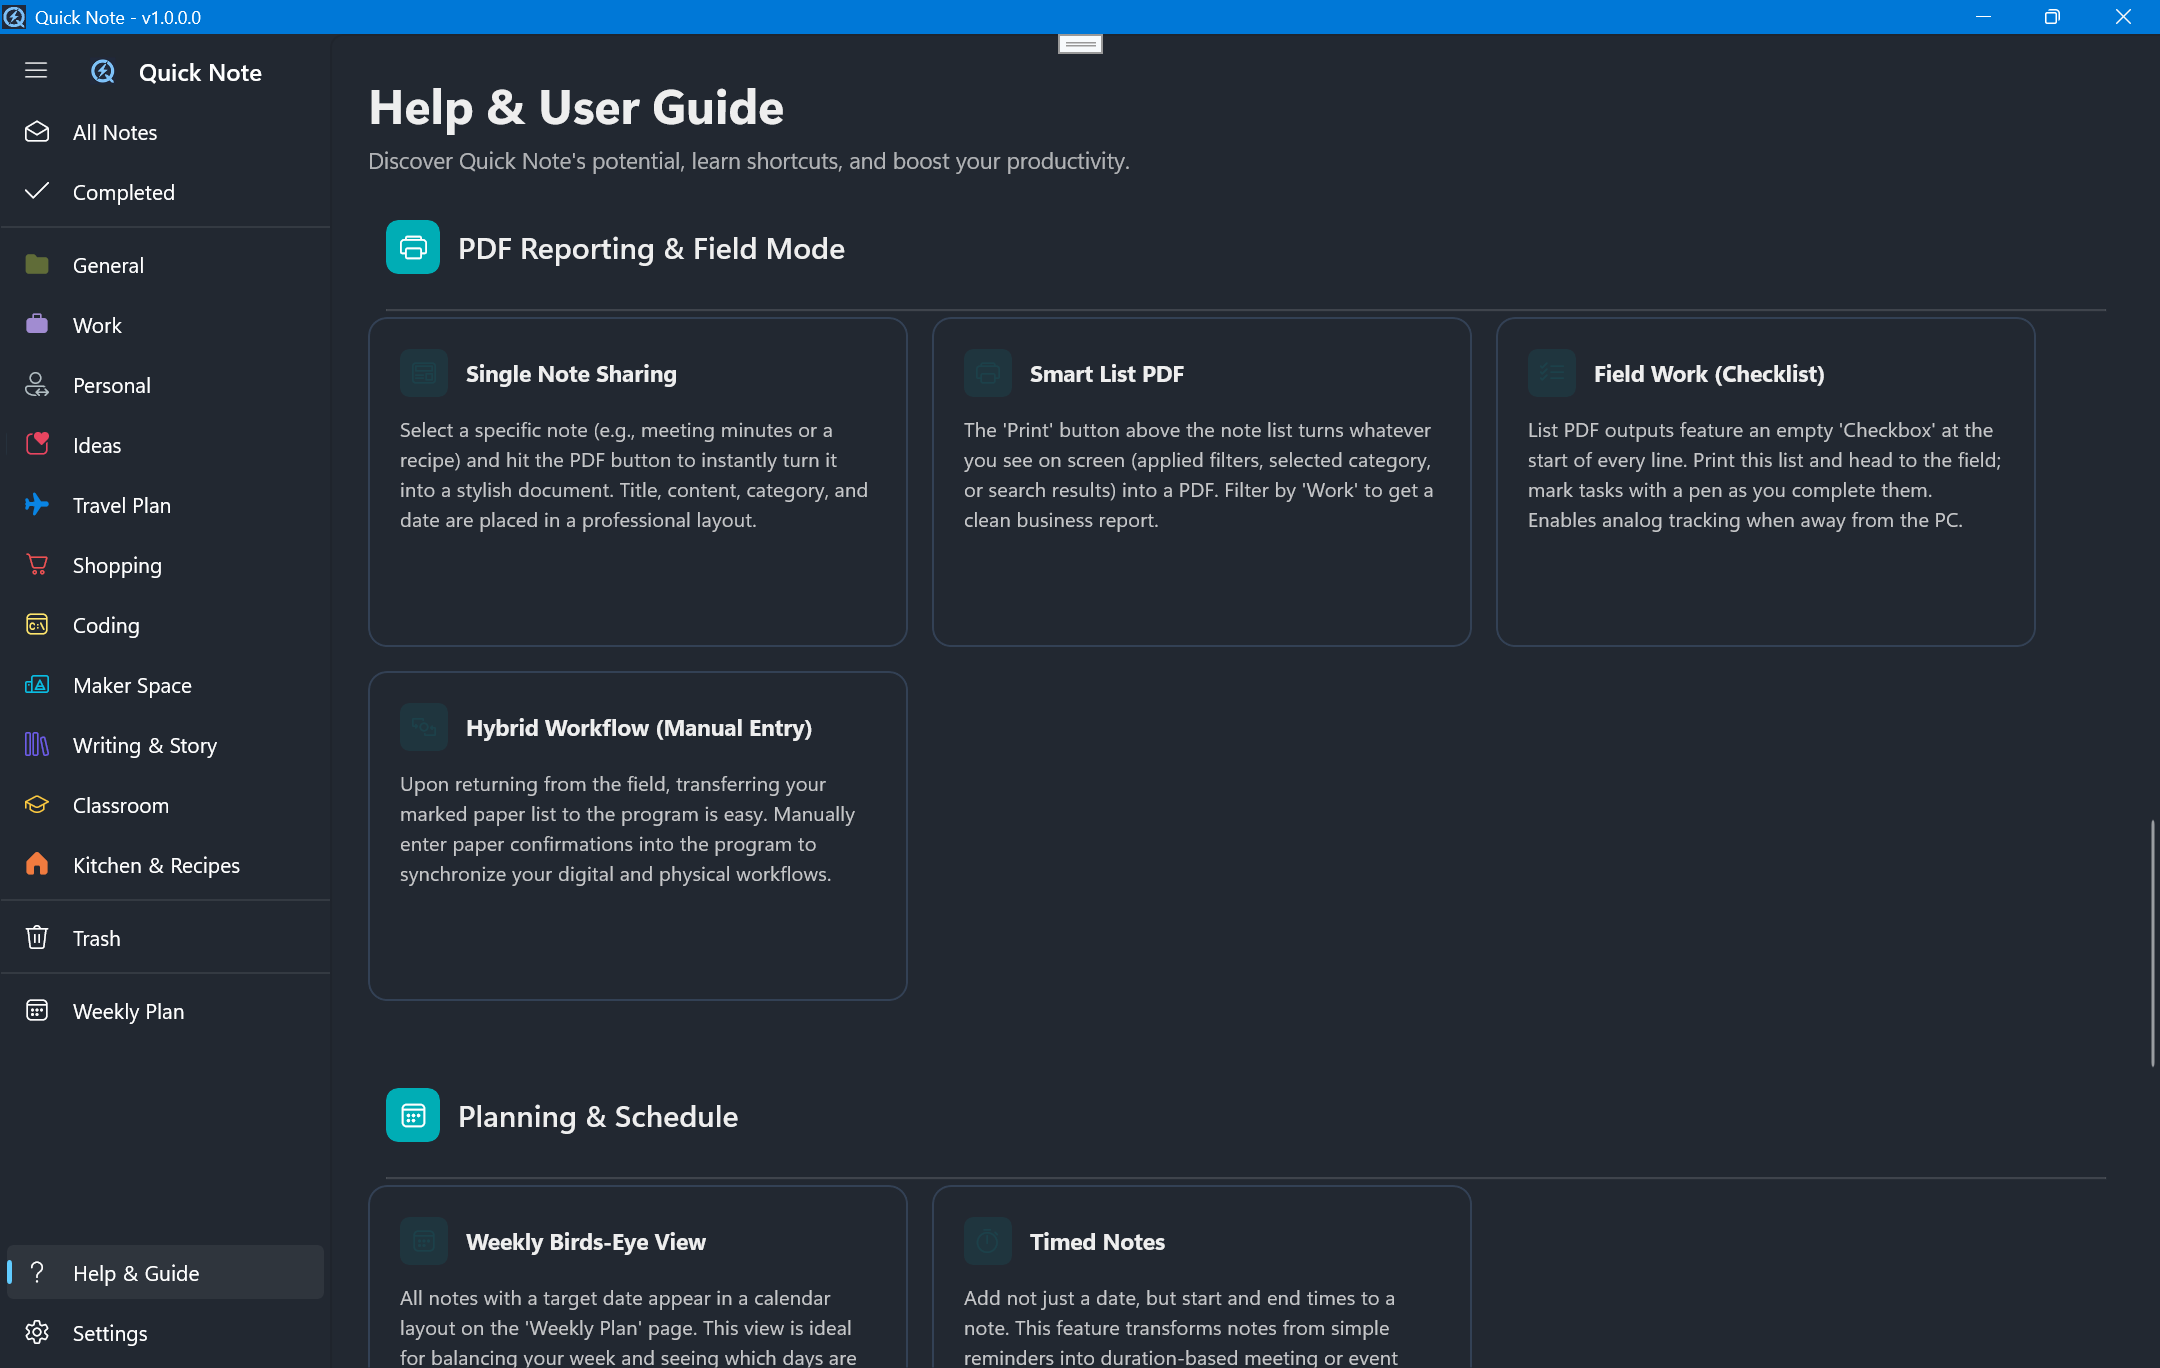Select the Help & Guide page
Viewport: 2160px width, 1368px height.
click(x=136, y=1273)
